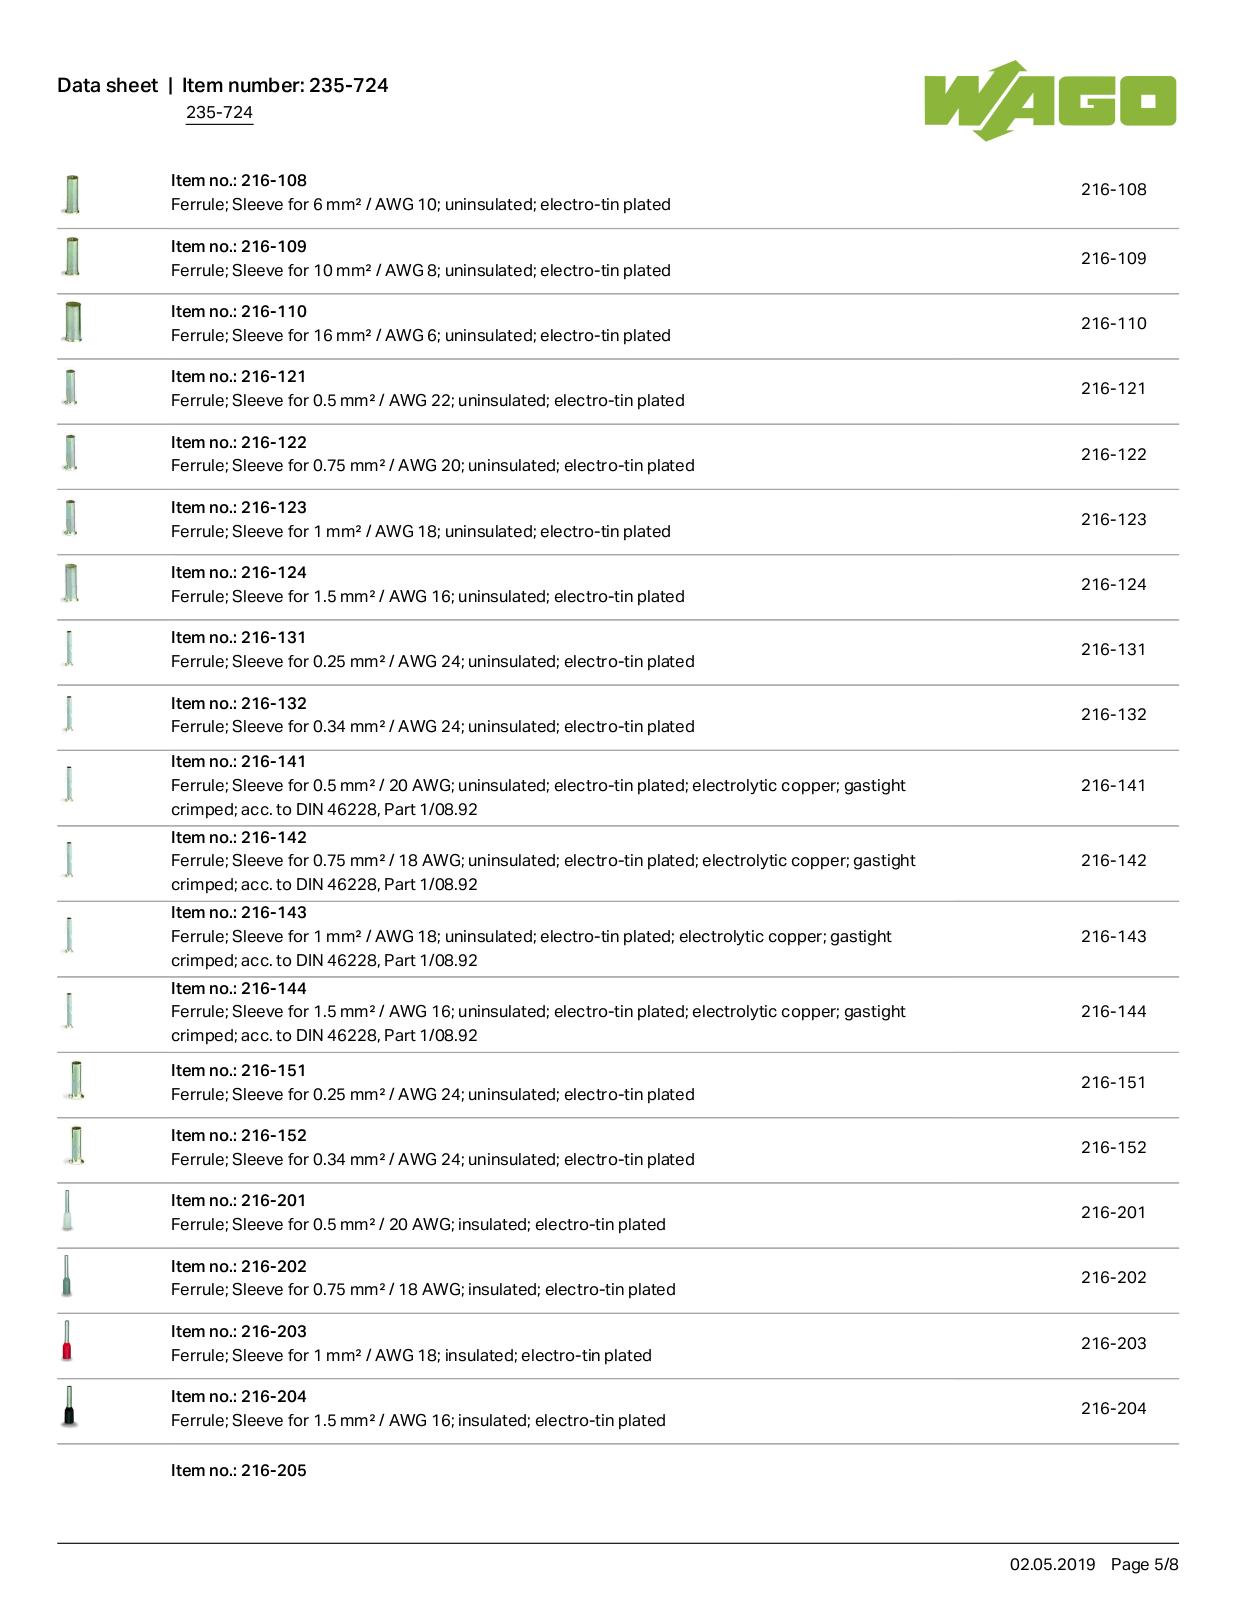Click the black 216-204 insulated ferrule image
Image resolution: width=1237 pixels, height=1600 pixels.
point(69,1406)
